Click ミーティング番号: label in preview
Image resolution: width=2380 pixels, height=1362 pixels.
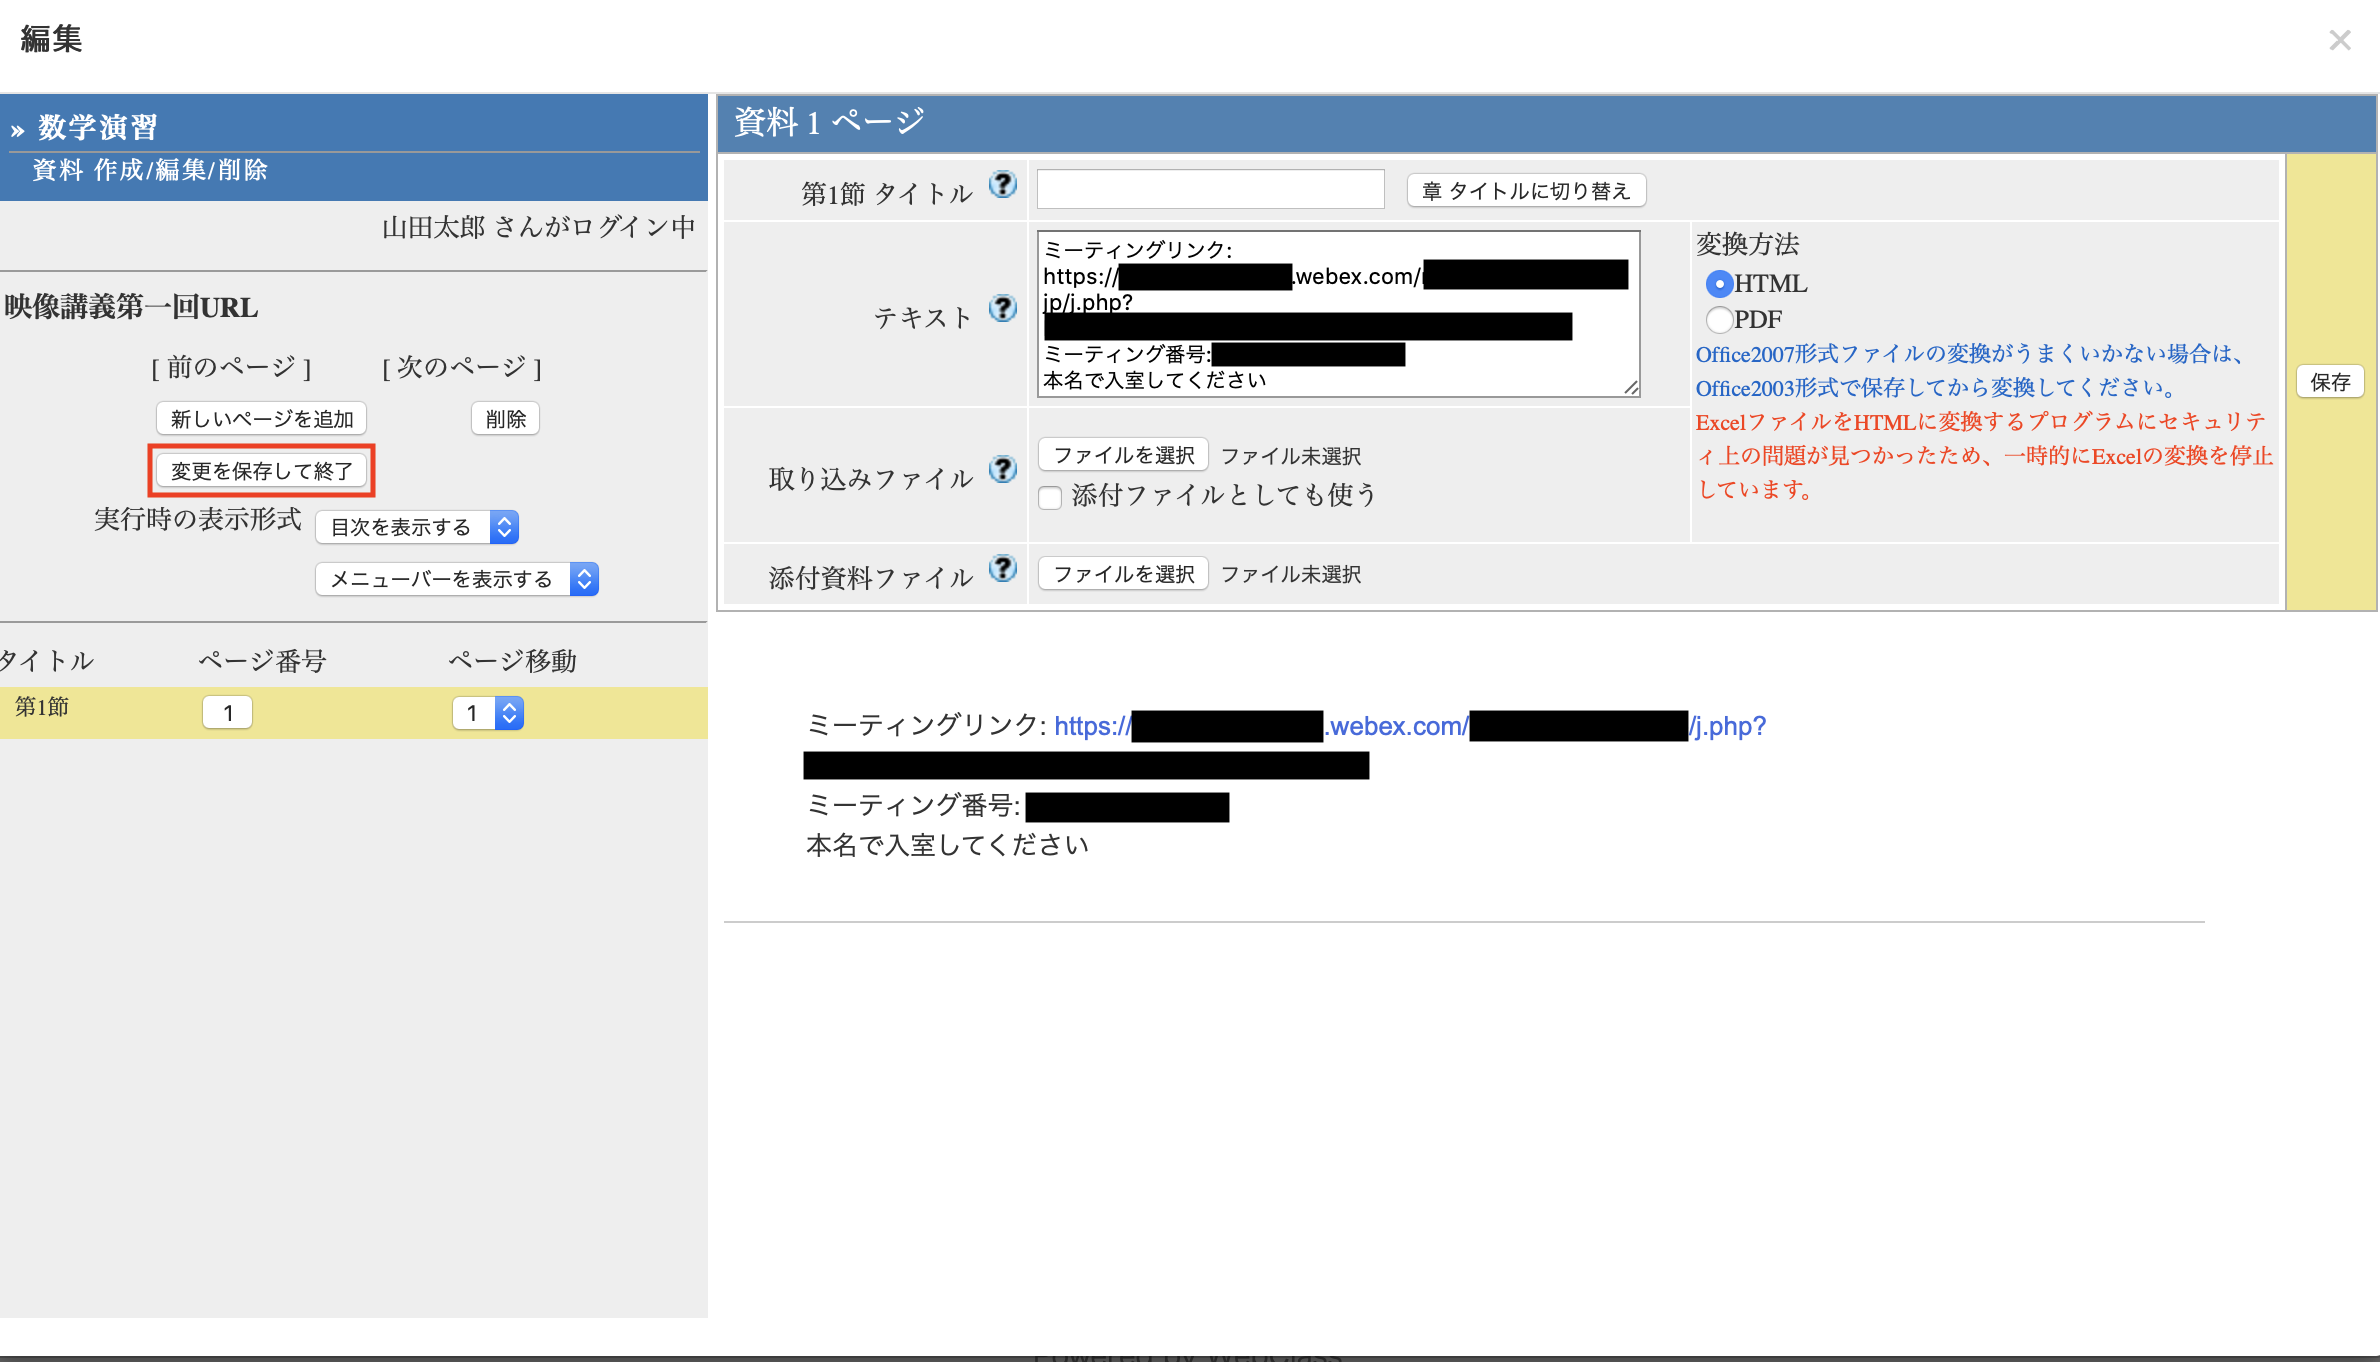(x=913, y=805)
